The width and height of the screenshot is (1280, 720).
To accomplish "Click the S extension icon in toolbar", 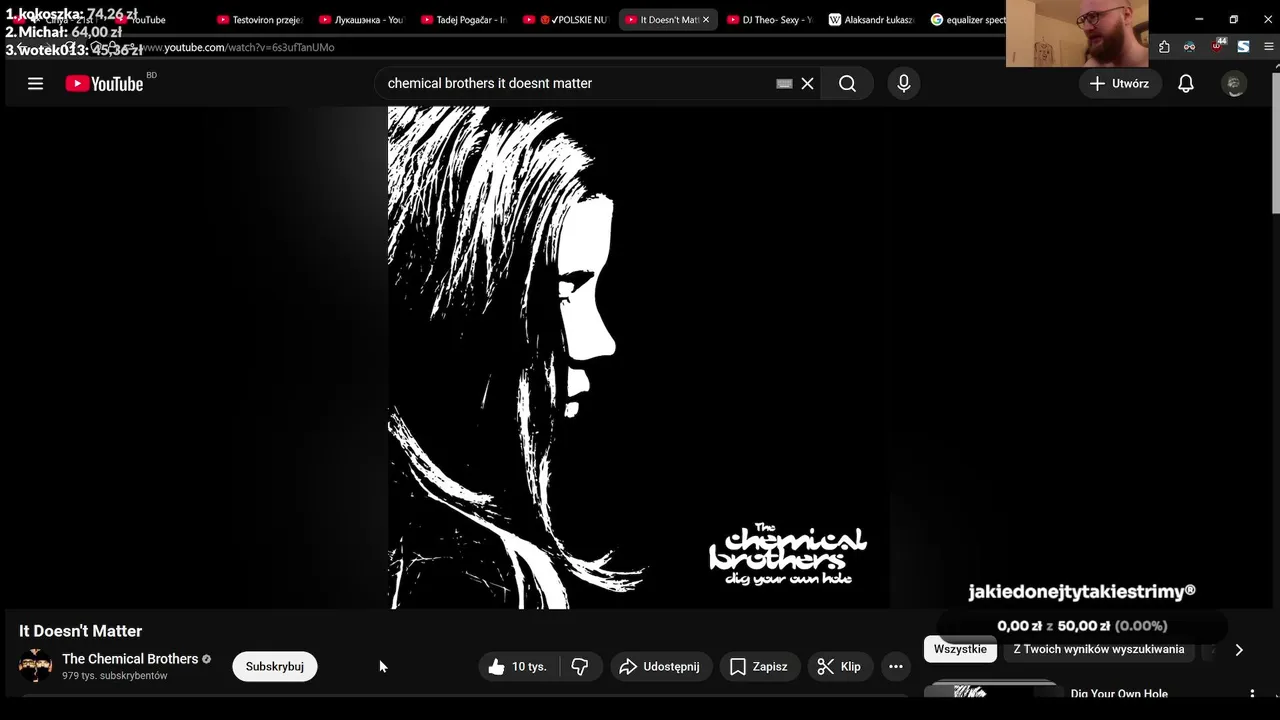I will (1243, 47).
